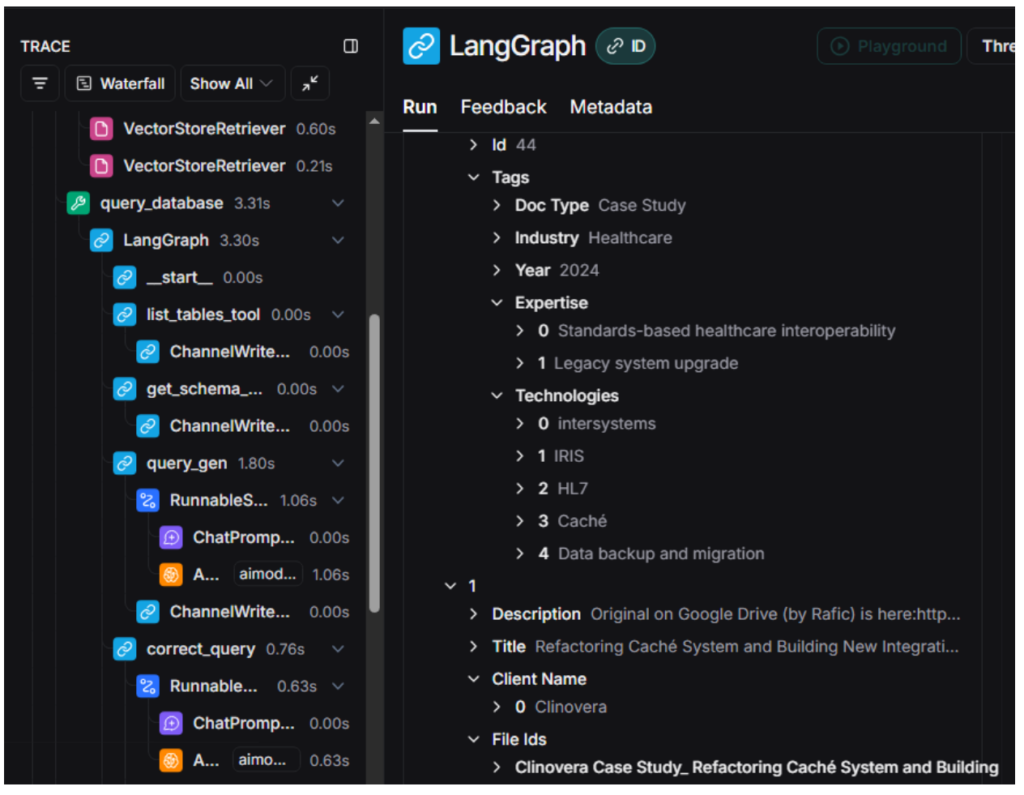This screenshot has height=795, width=1024.
Task: Collapse the item 1 section
Action: 450,586
